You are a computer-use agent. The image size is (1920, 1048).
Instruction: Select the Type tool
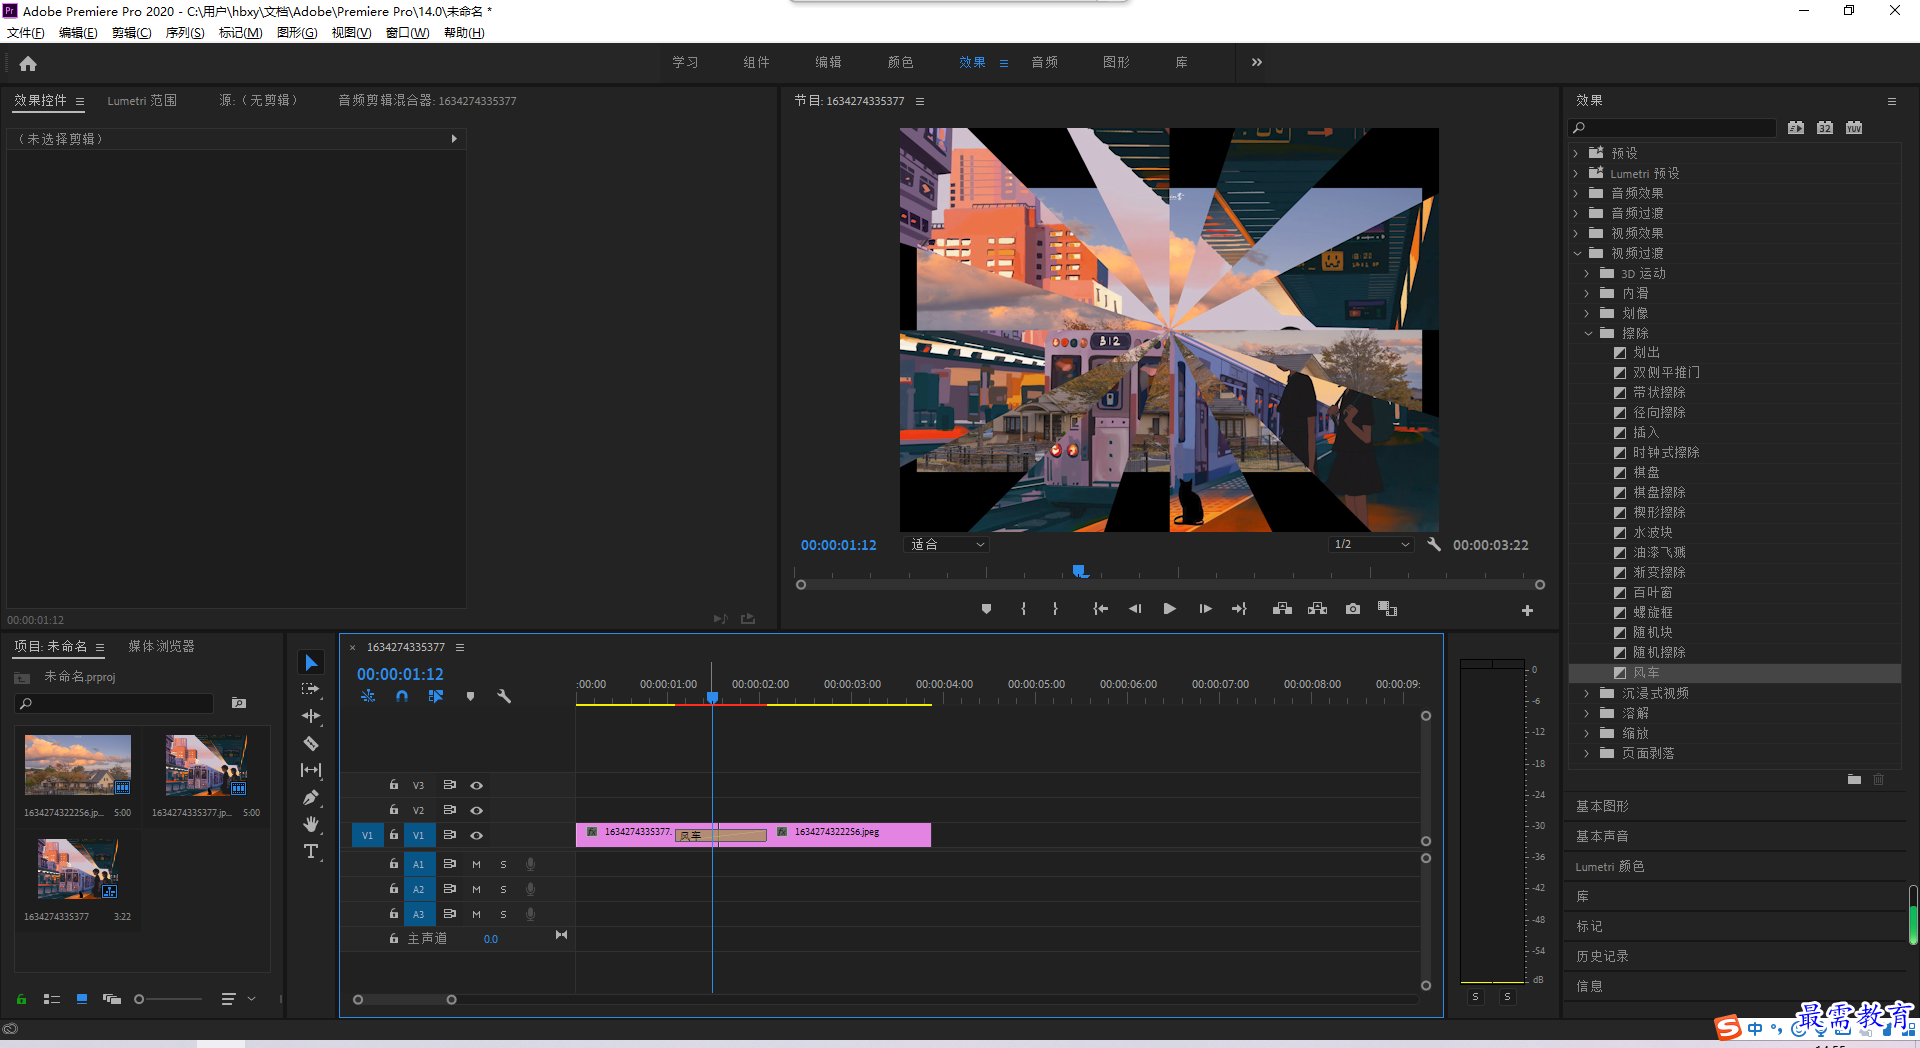click(311, 851)
